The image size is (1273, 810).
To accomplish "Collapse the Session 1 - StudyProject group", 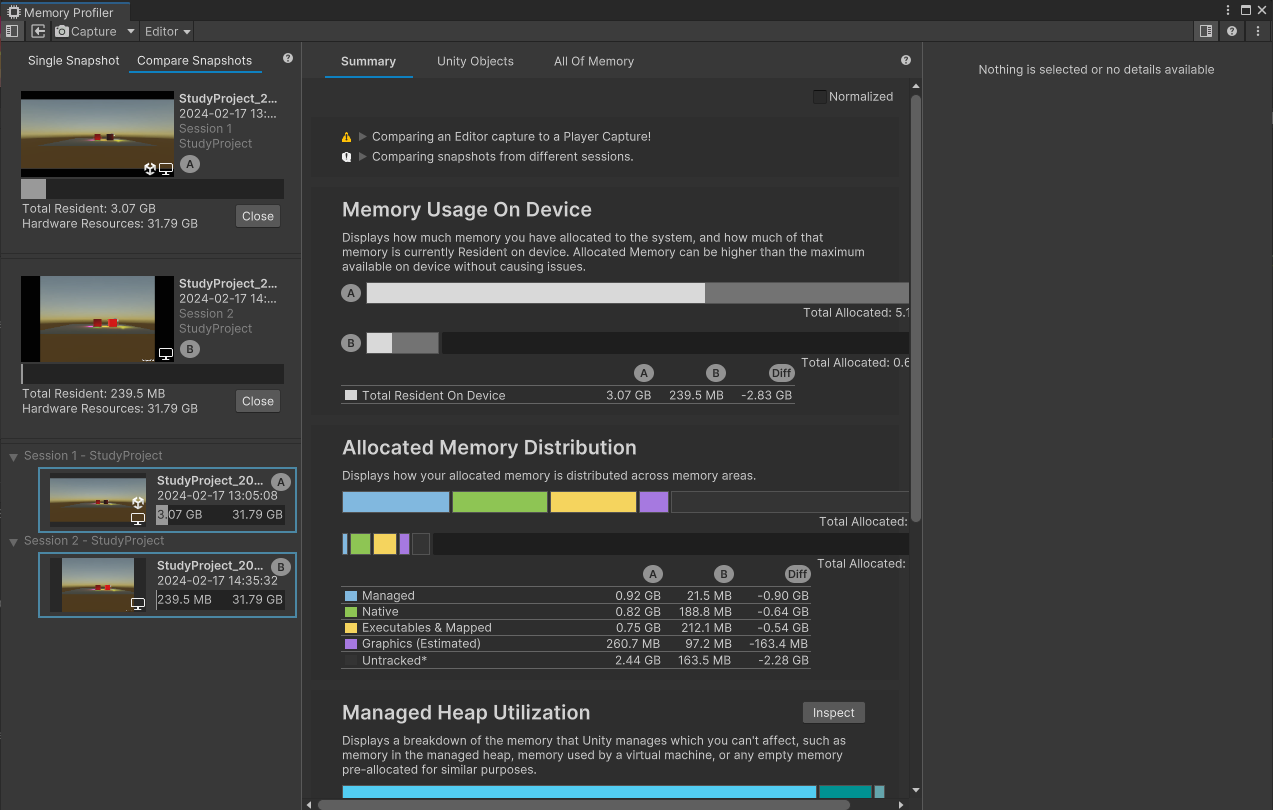I will click(14, 456).
